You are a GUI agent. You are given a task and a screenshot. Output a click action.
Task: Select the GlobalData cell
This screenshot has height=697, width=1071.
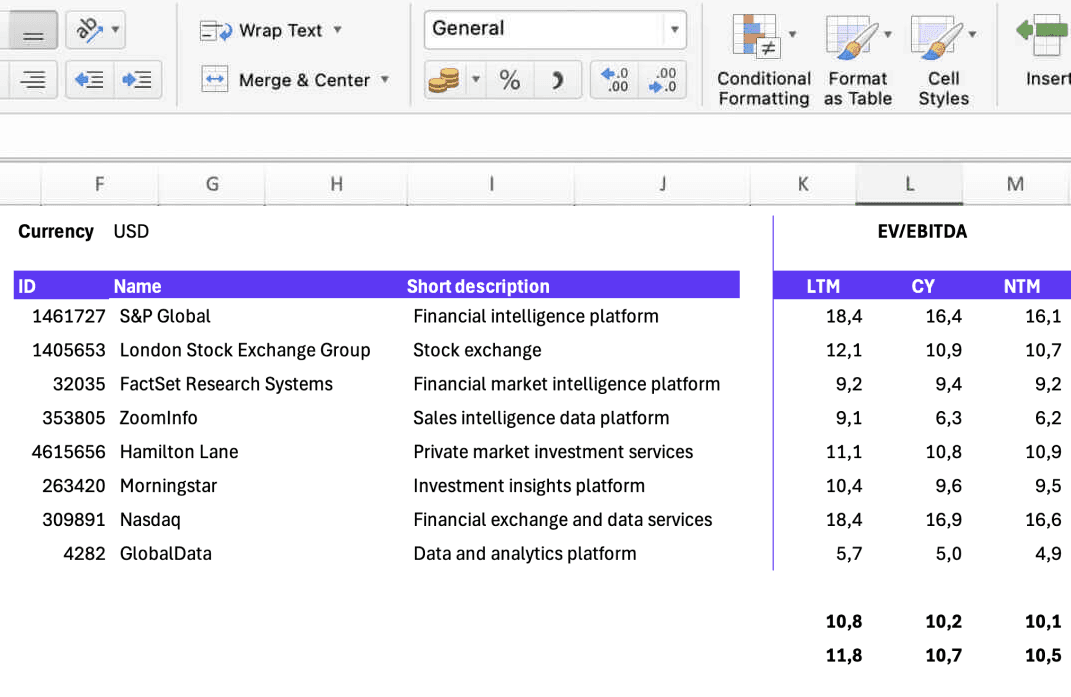166,554
